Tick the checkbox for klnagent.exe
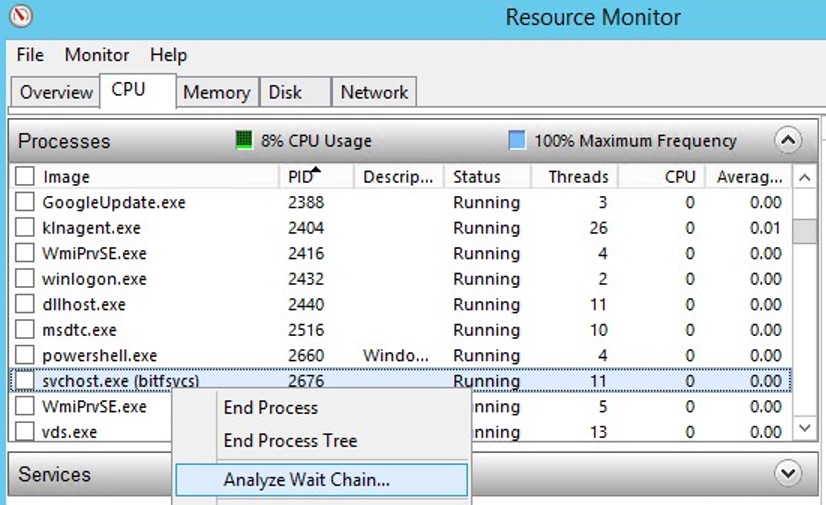Viewport: 826px width, 505px height. [x=25, y=228]
